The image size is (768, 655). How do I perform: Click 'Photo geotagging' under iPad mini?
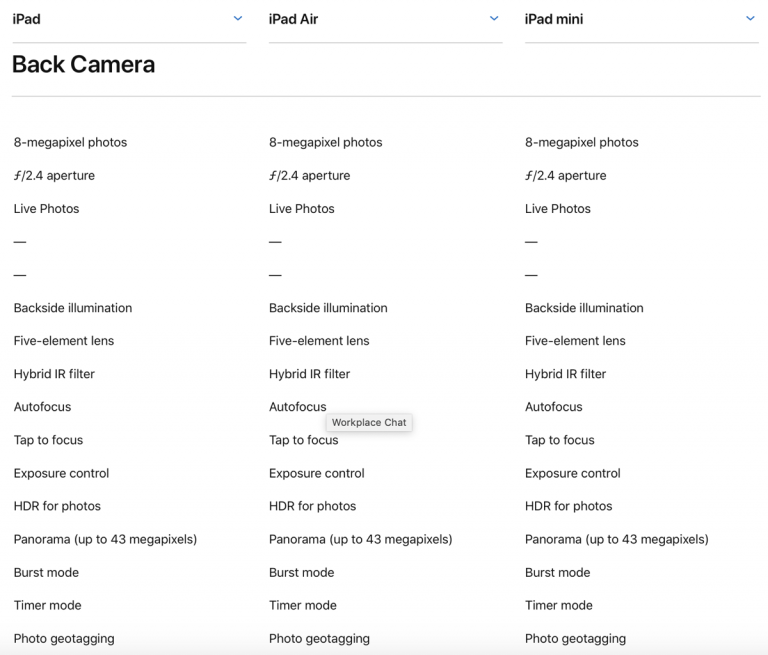[x=575, y=638]
